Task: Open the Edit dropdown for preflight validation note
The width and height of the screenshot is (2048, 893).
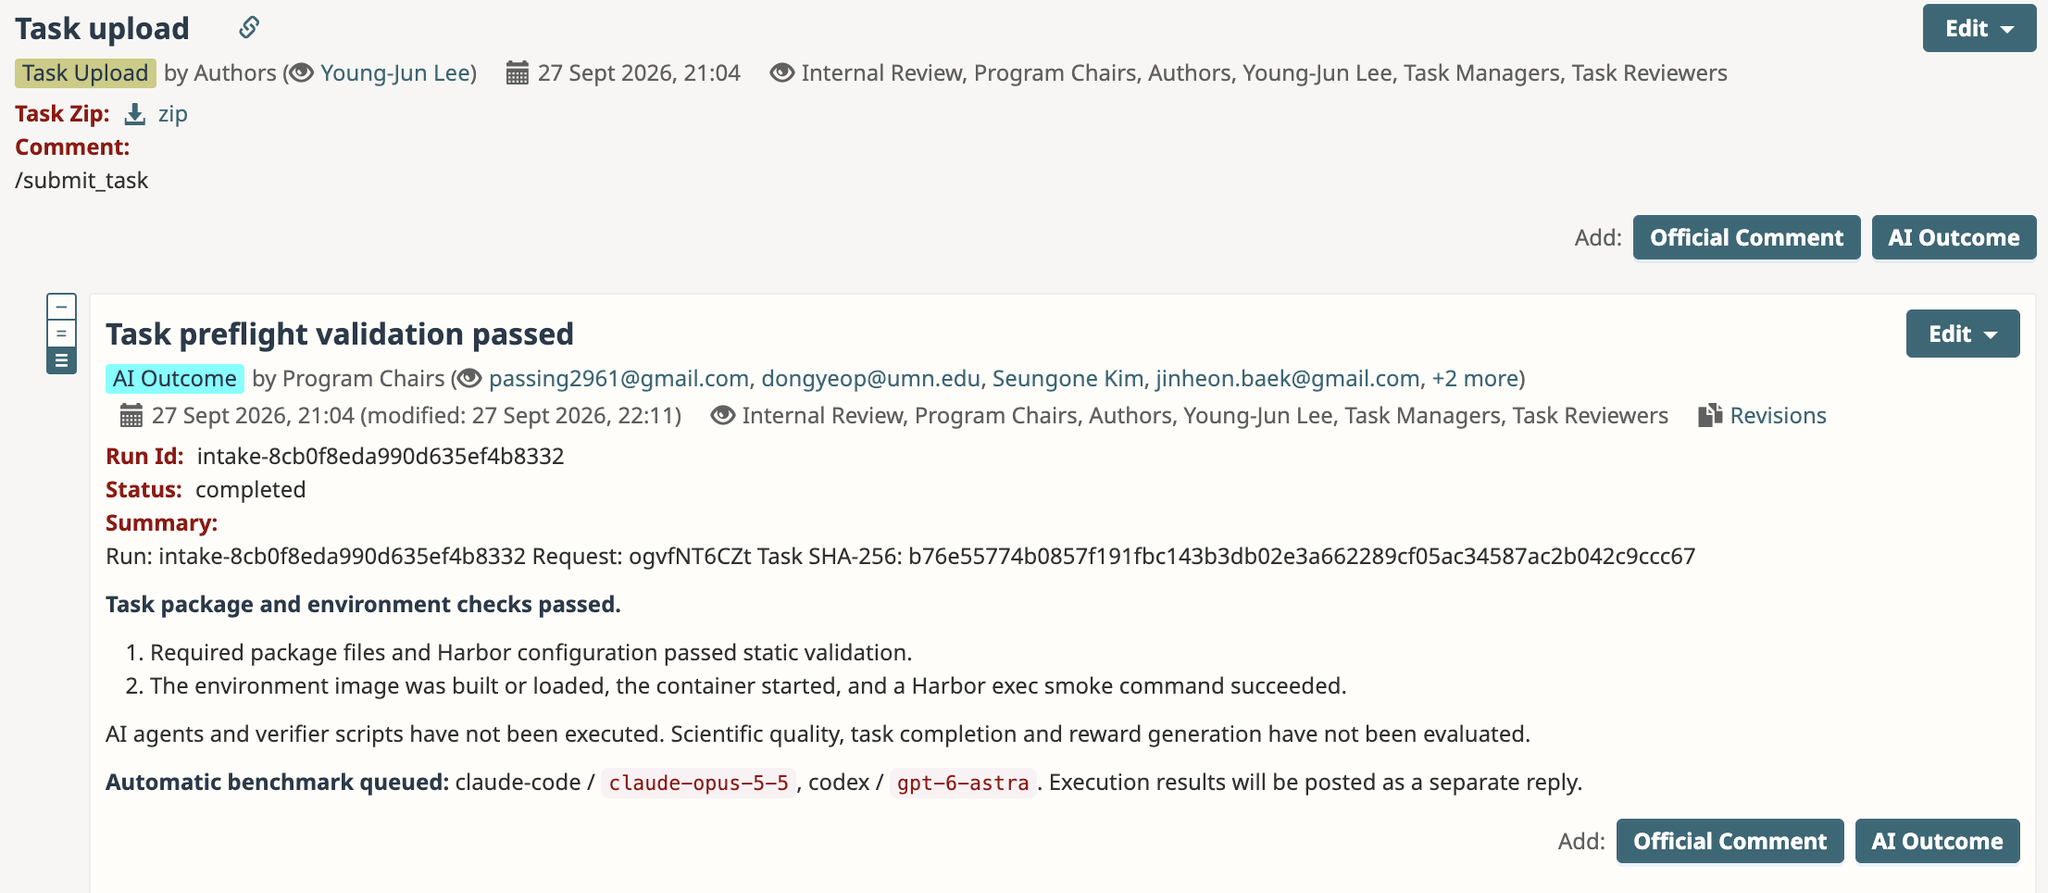Action: point(1962,334)
